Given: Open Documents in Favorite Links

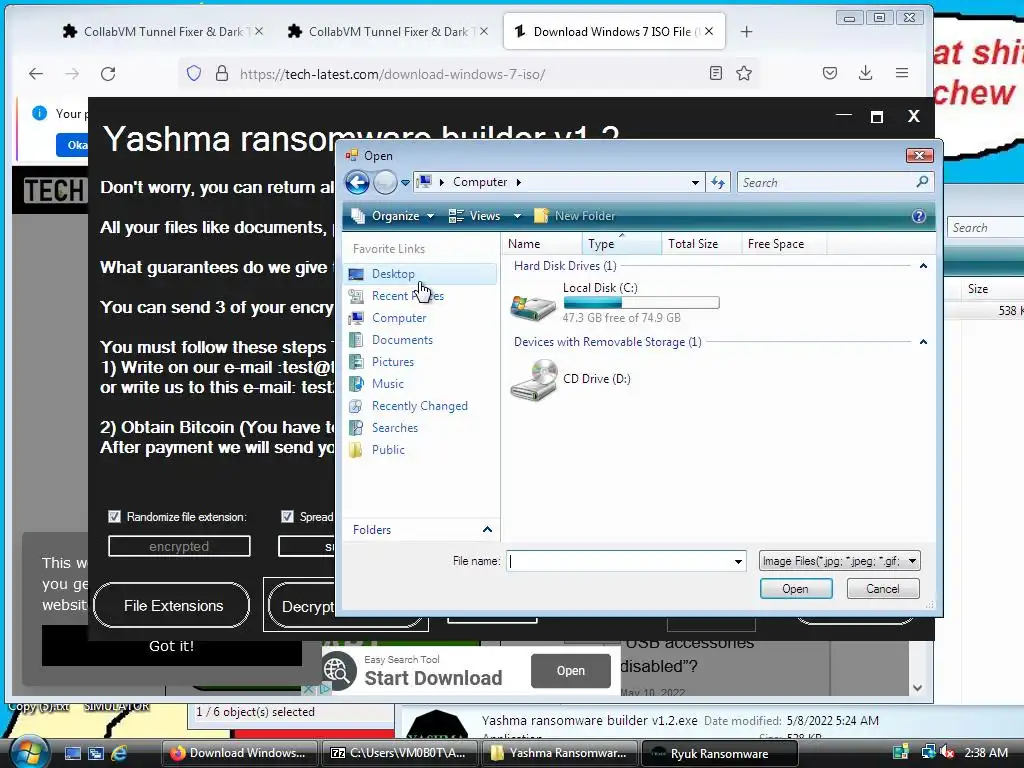Looking at the screenshot, I should (402, 340).
